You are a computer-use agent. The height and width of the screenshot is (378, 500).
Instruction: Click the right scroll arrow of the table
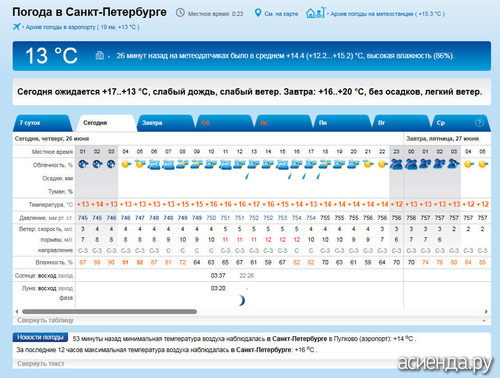pyautogui.click(x=486, y=312)
